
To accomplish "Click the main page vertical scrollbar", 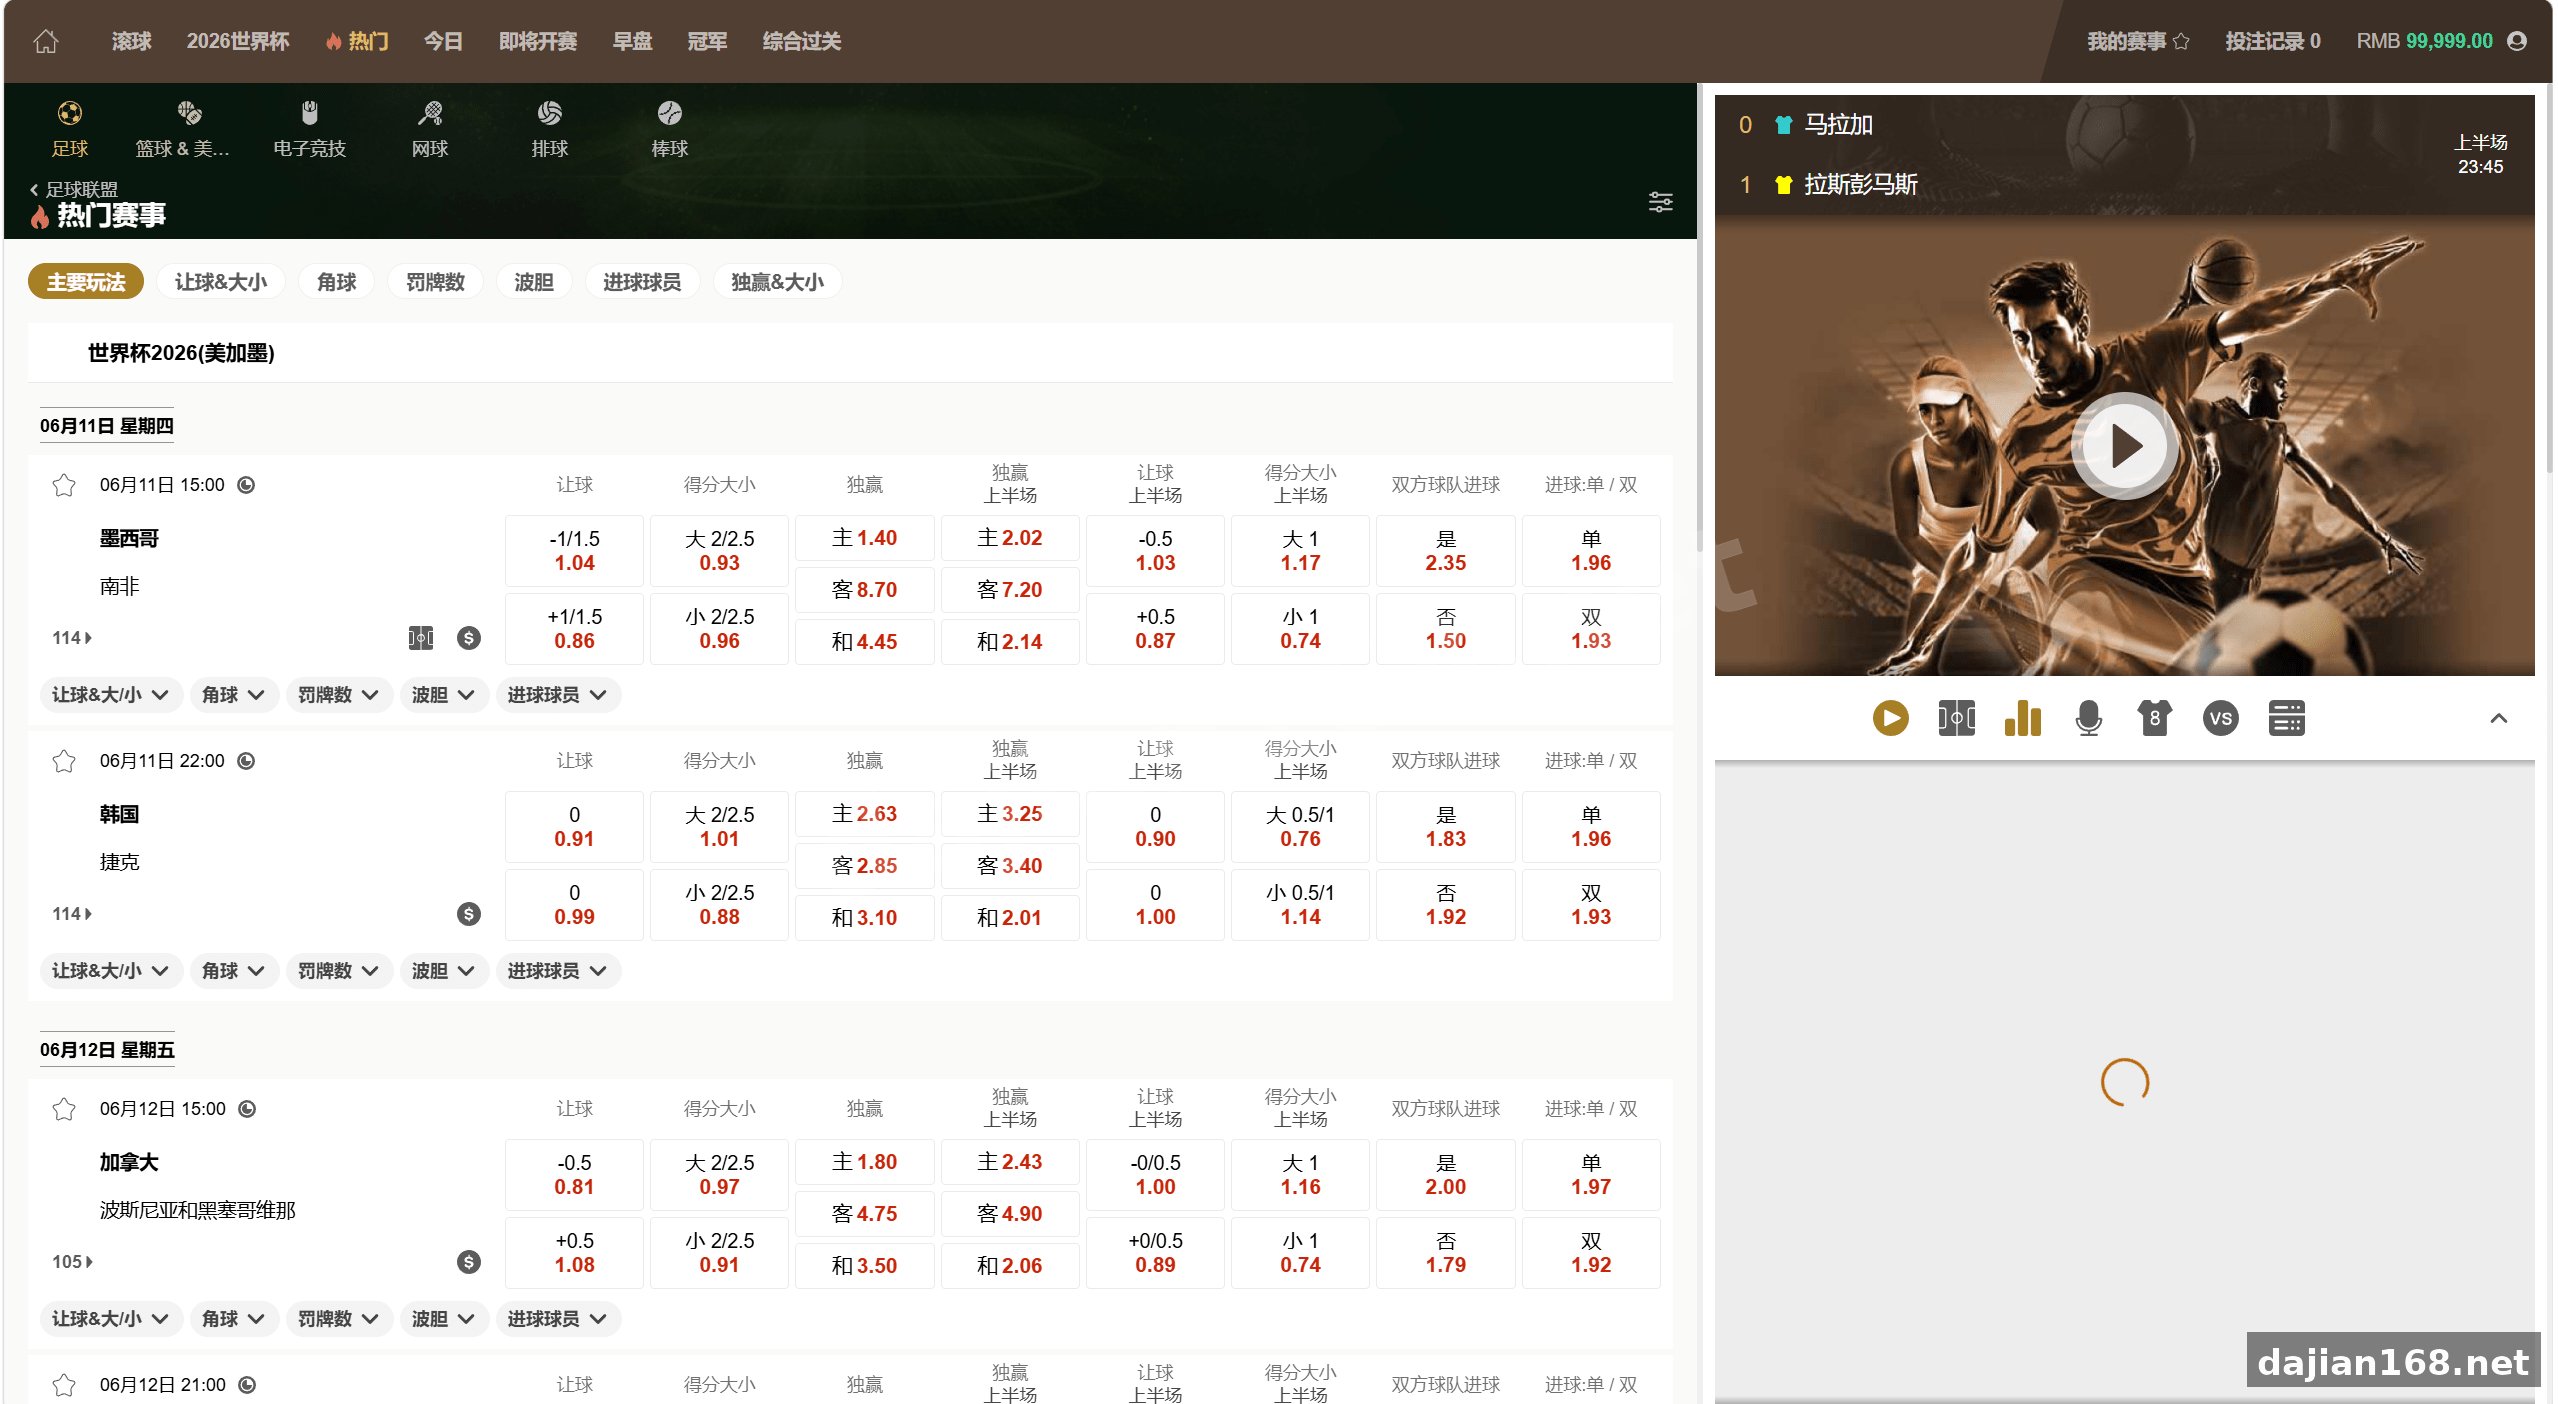I will 1700,320.
